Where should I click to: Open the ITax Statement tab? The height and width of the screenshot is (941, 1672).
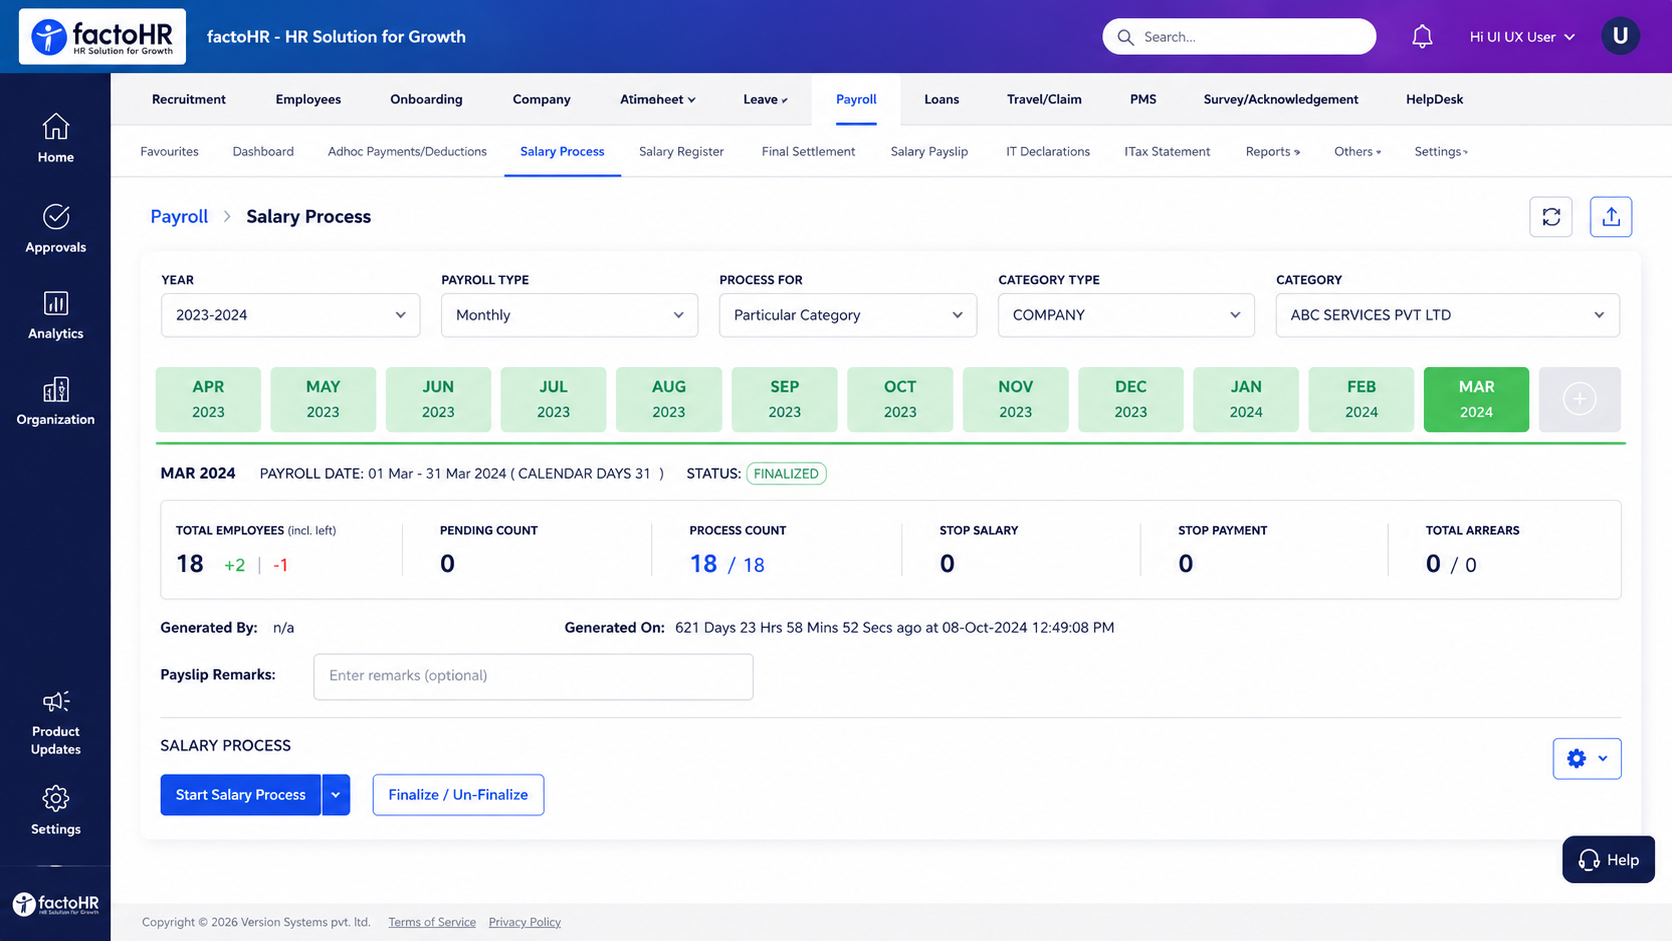point(1167,152)
